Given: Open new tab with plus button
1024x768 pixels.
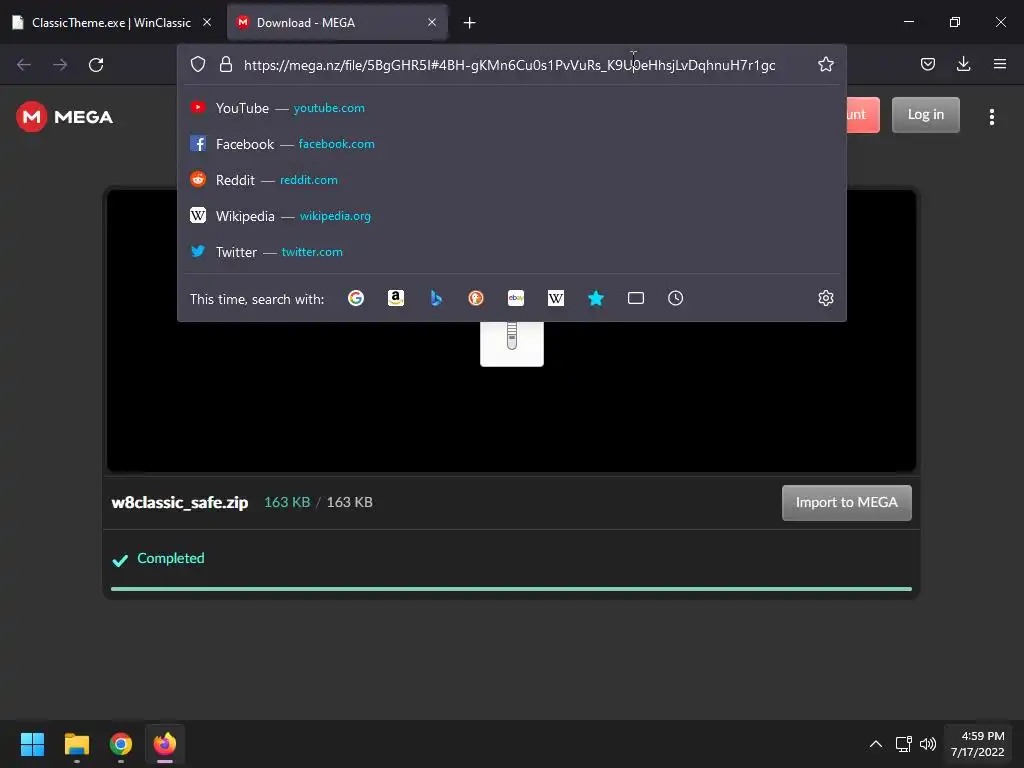Looking at the screenshot, I should click(470, 23).
